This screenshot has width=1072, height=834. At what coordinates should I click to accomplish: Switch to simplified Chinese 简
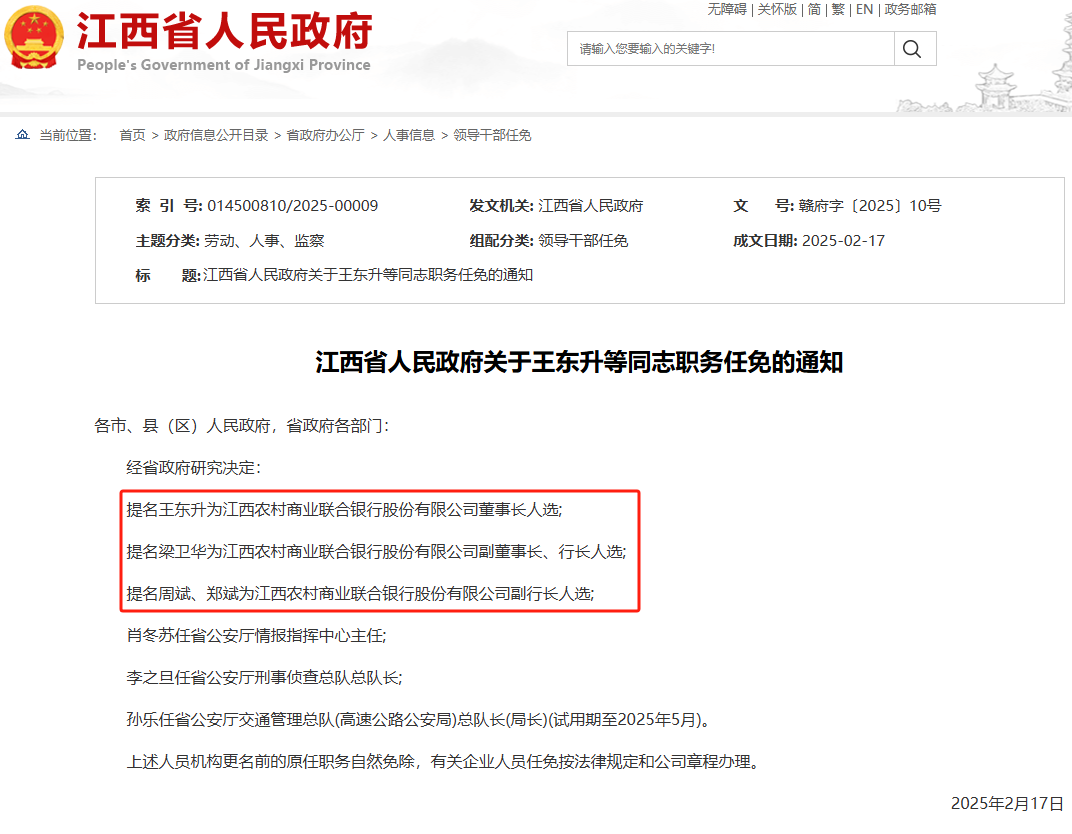click(x=815, y=9)
